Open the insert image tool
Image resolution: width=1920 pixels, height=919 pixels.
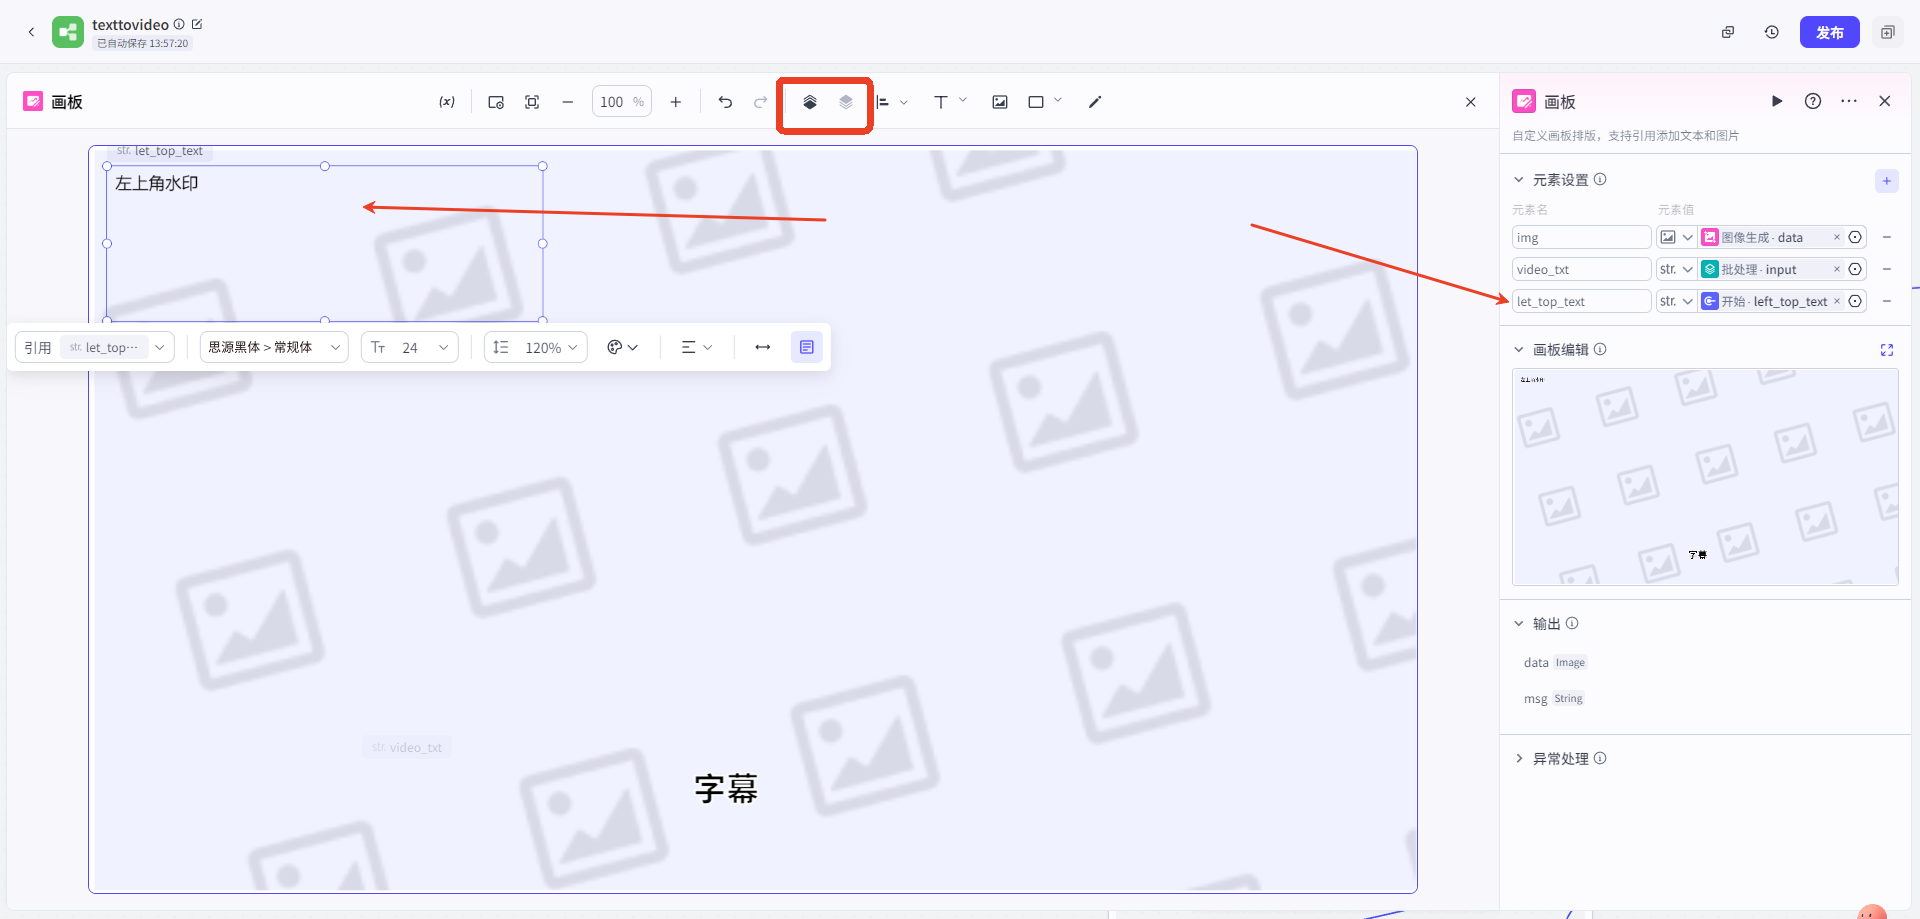pos(999,101)
